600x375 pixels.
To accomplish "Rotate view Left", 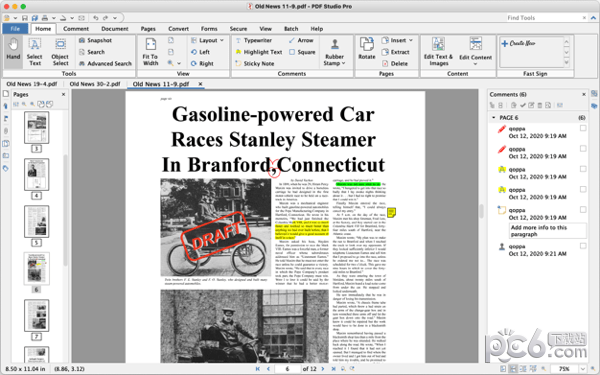I will tap(200, 52).
